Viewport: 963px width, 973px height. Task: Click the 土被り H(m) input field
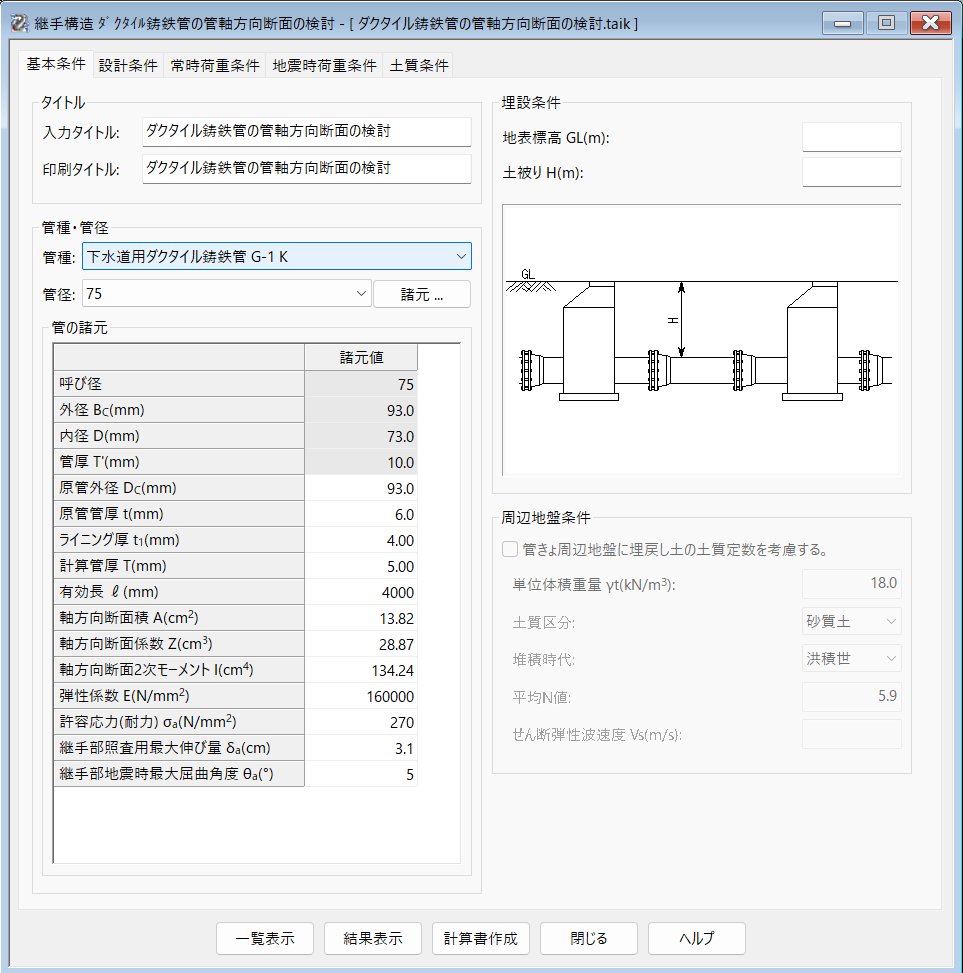point(851,172)
